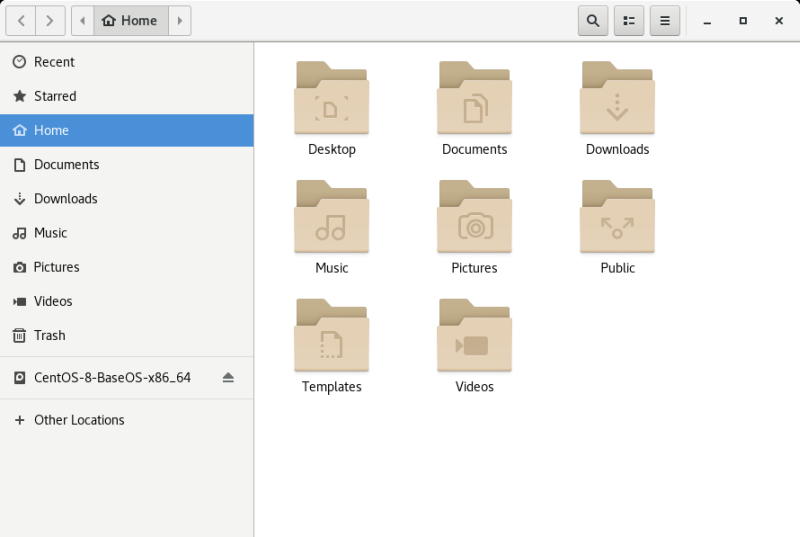Go to Music in the sidebar
This screenshot has height=537, width=800.
pyautogui.click(x=127, y=233)
